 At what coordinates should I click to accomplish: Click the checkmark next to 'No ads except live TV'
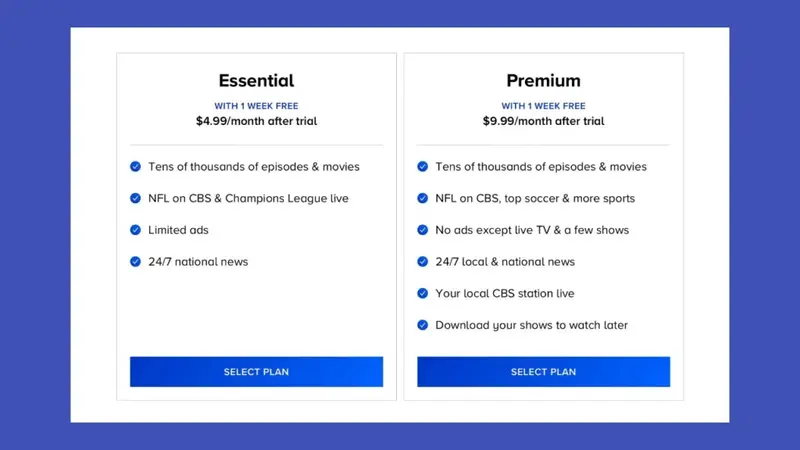click(x=423, y=230)
